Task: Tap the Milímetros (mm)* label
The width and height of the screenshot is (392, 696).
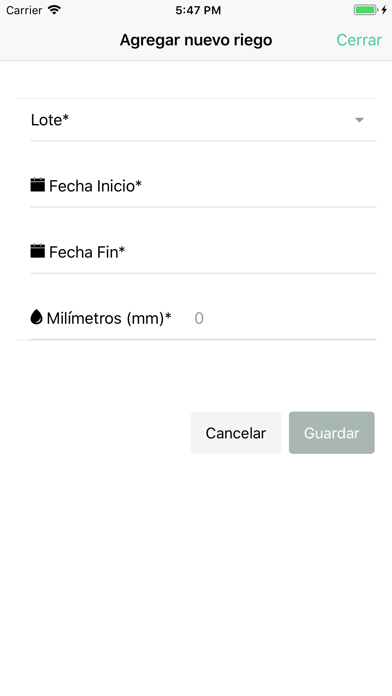Action: [x=109, y=318]
